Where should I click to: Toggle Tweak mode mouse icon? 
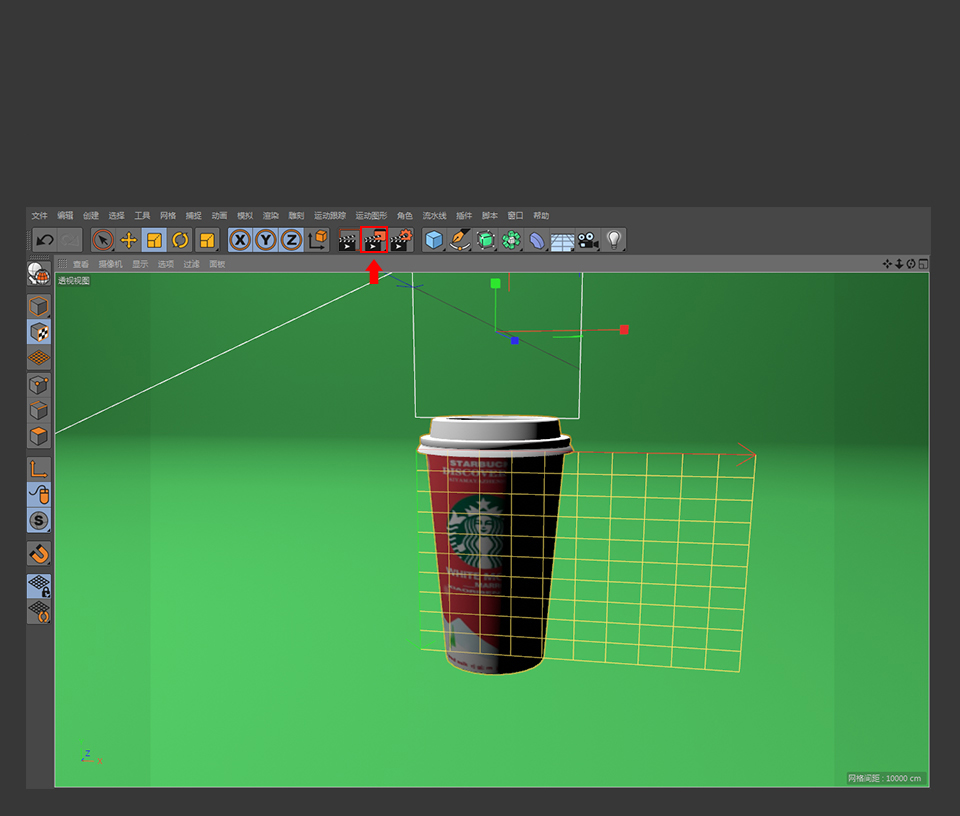(x=39, y=495)
